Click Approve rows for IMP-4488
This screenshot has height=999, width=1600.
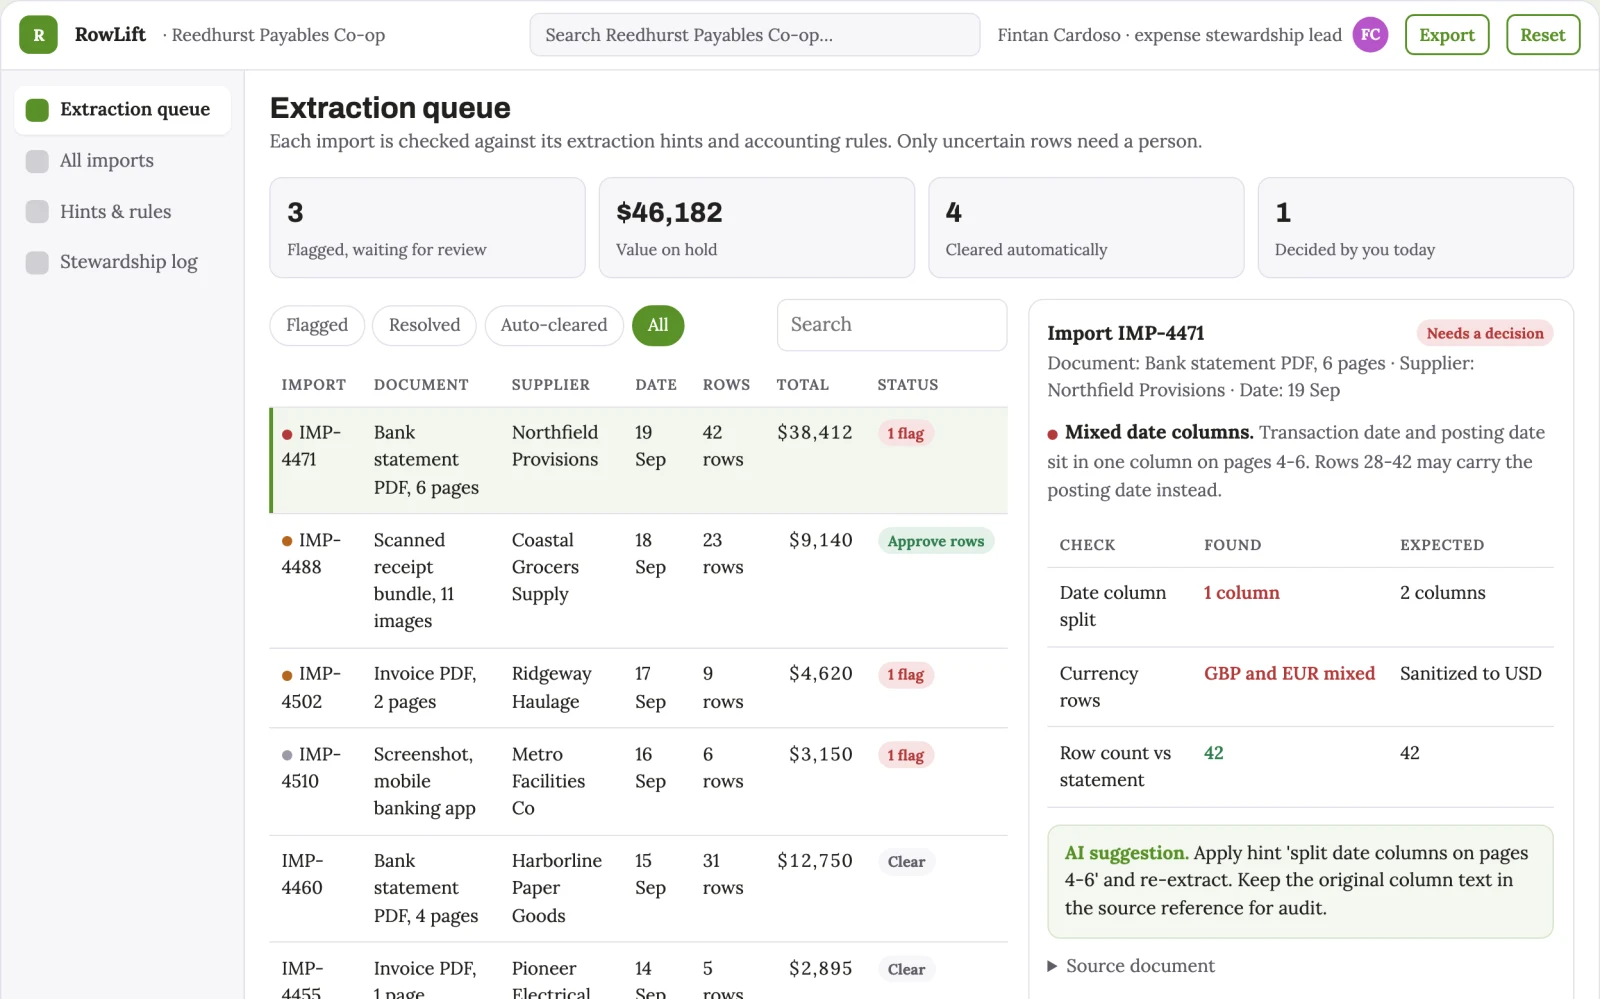pos(936,541)
